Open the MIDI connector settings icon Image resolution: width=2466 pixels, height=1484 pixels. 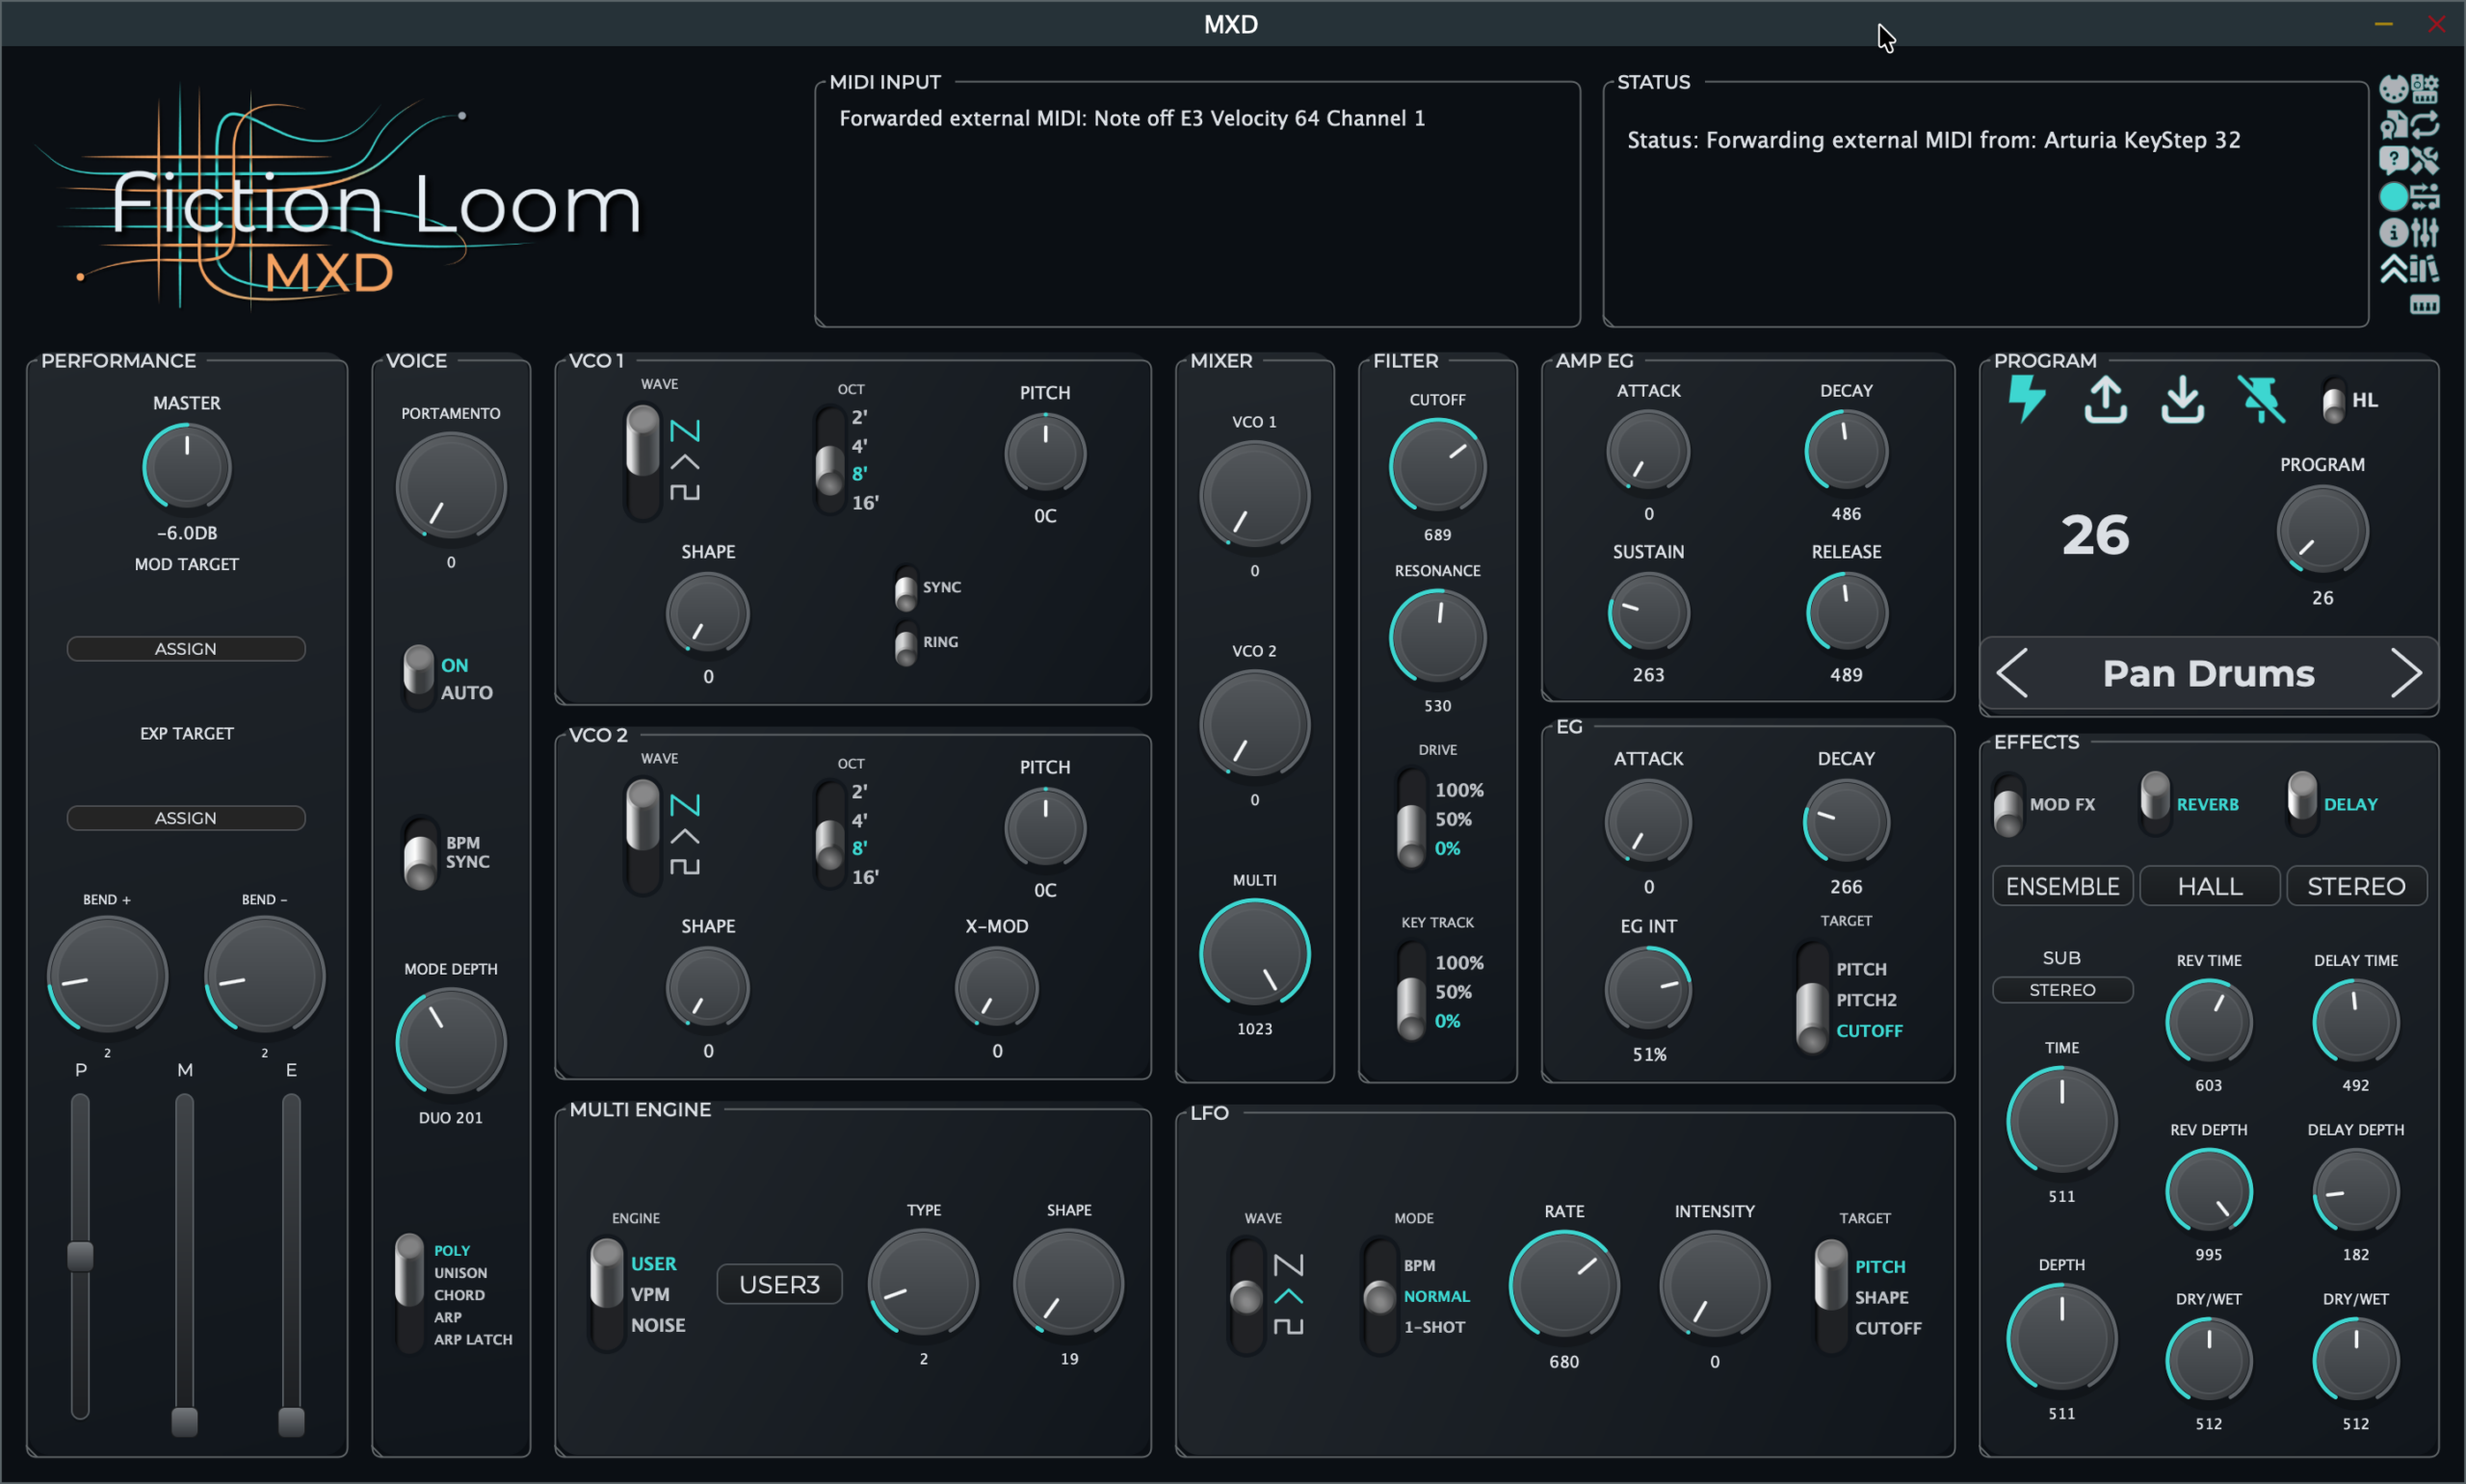pyautogui.click(x=2393, y=89)
